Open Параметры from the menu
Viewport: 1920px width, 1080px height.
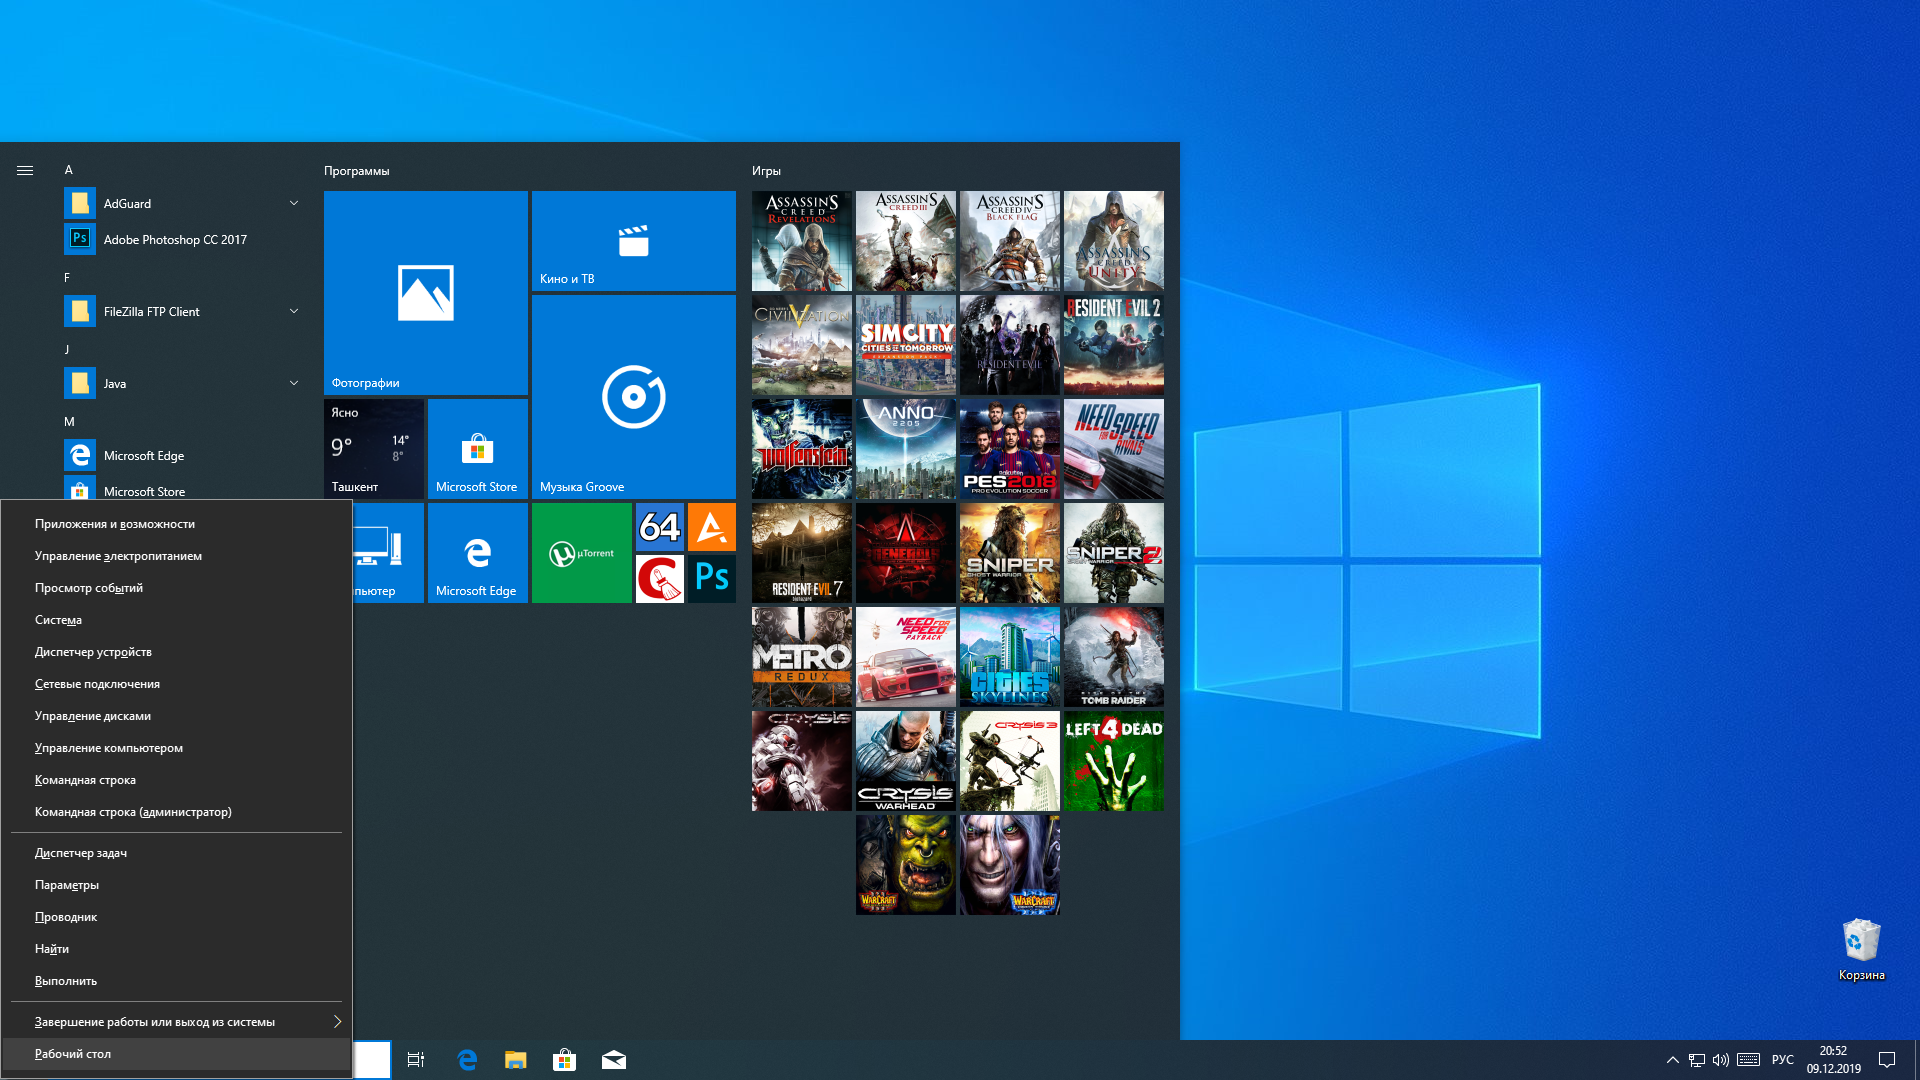click(x=177, y=885)
